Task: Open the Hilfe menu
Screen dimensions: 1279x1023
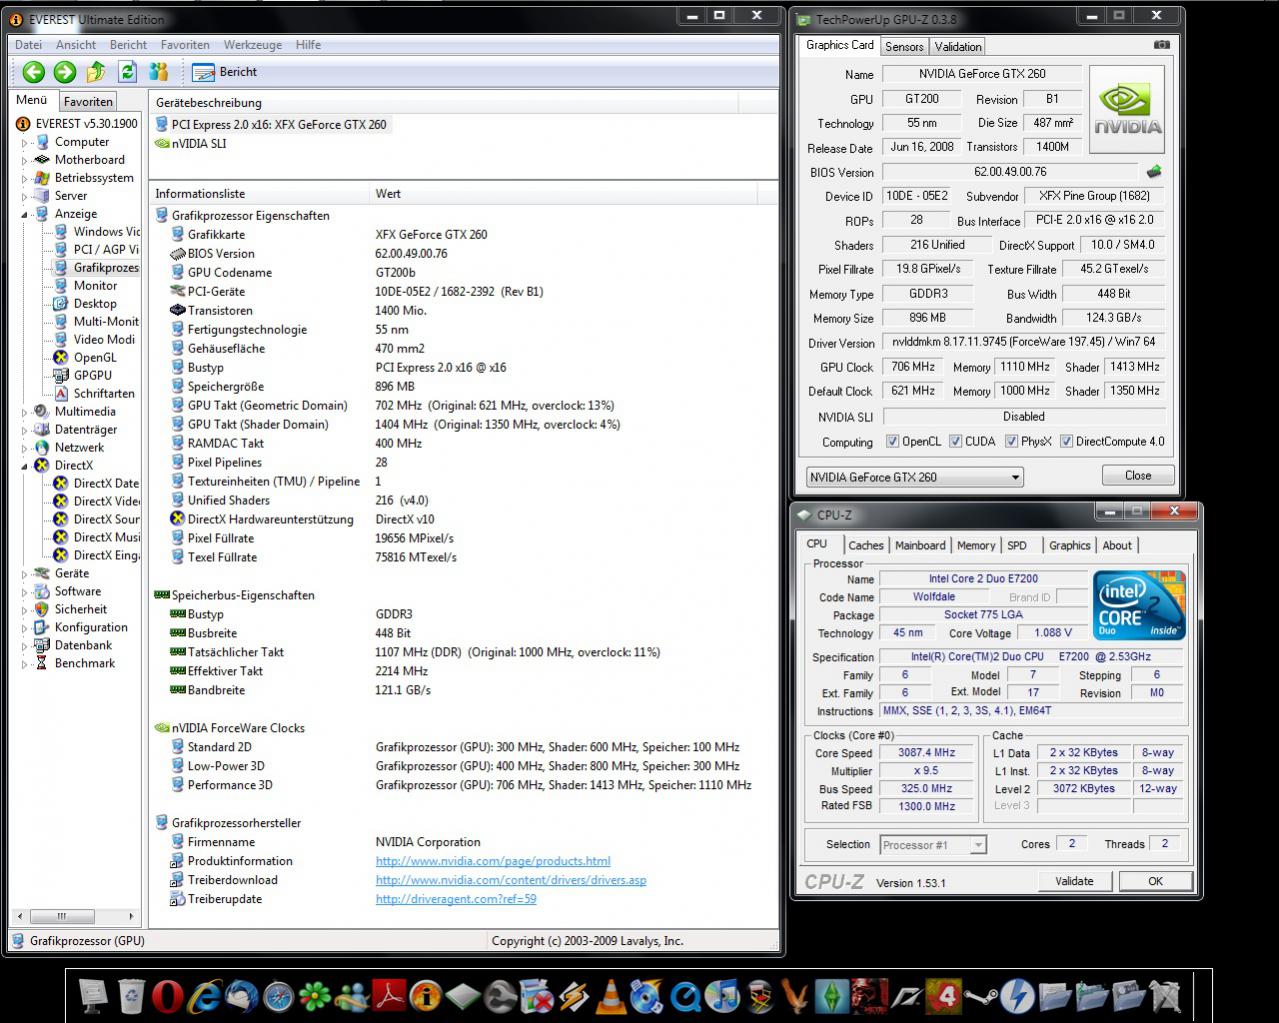Action: [308, 45]
